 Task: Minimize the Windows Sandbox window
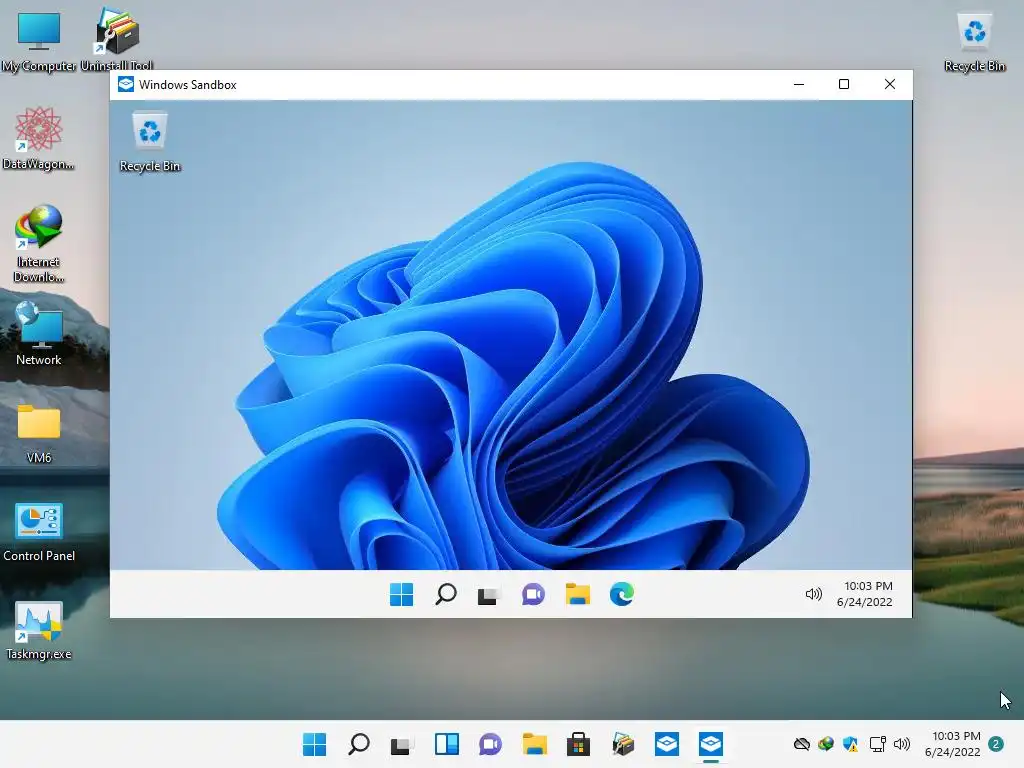[x=799, y=84]
